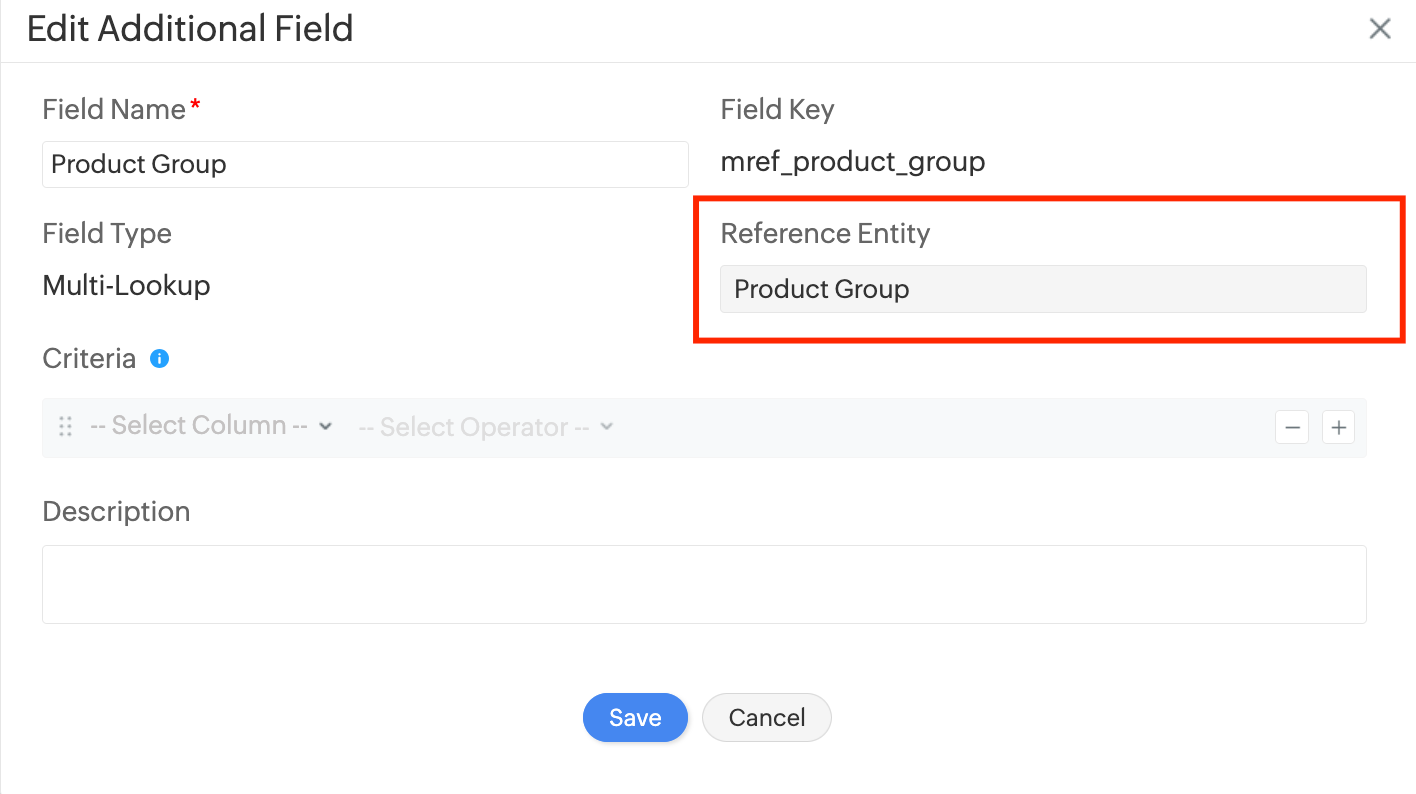Click the Edit Additional Field title
This screenshot has height=794, width=1416.
(190, 29)
